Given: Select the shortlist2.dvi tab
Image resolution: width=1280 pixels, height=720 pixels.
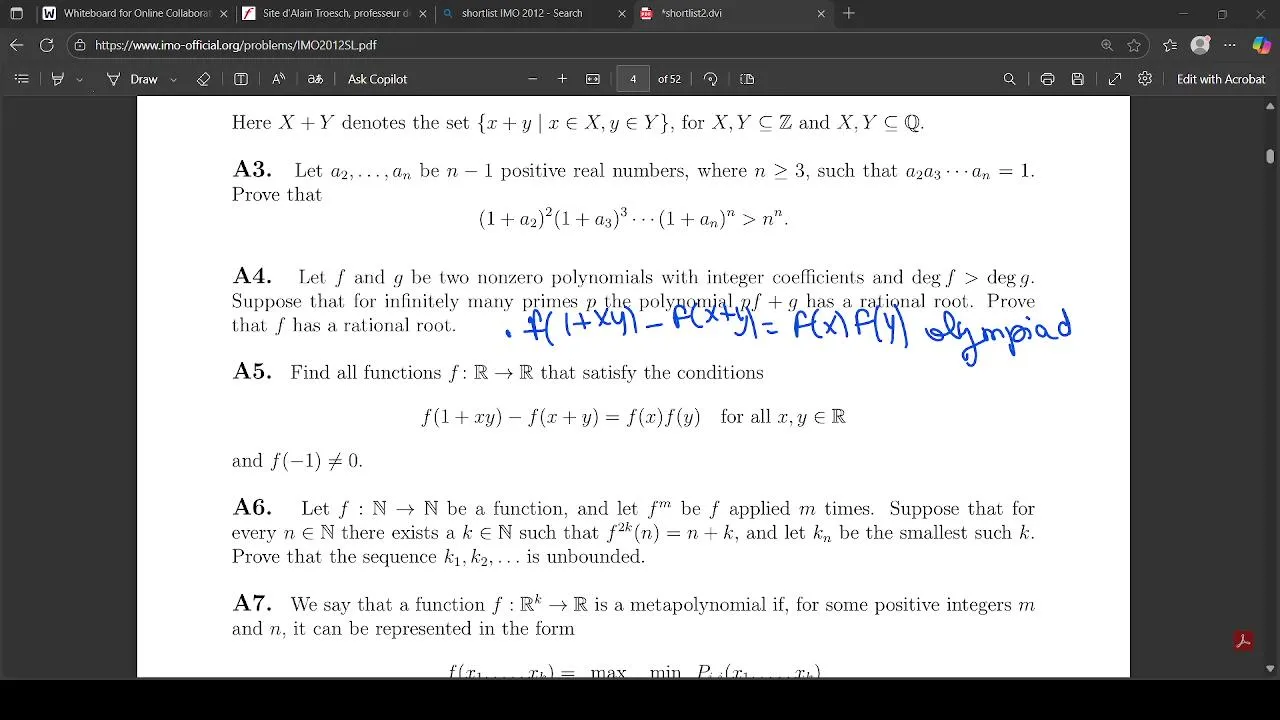Looking at the screenshot, I should [733, 14].
